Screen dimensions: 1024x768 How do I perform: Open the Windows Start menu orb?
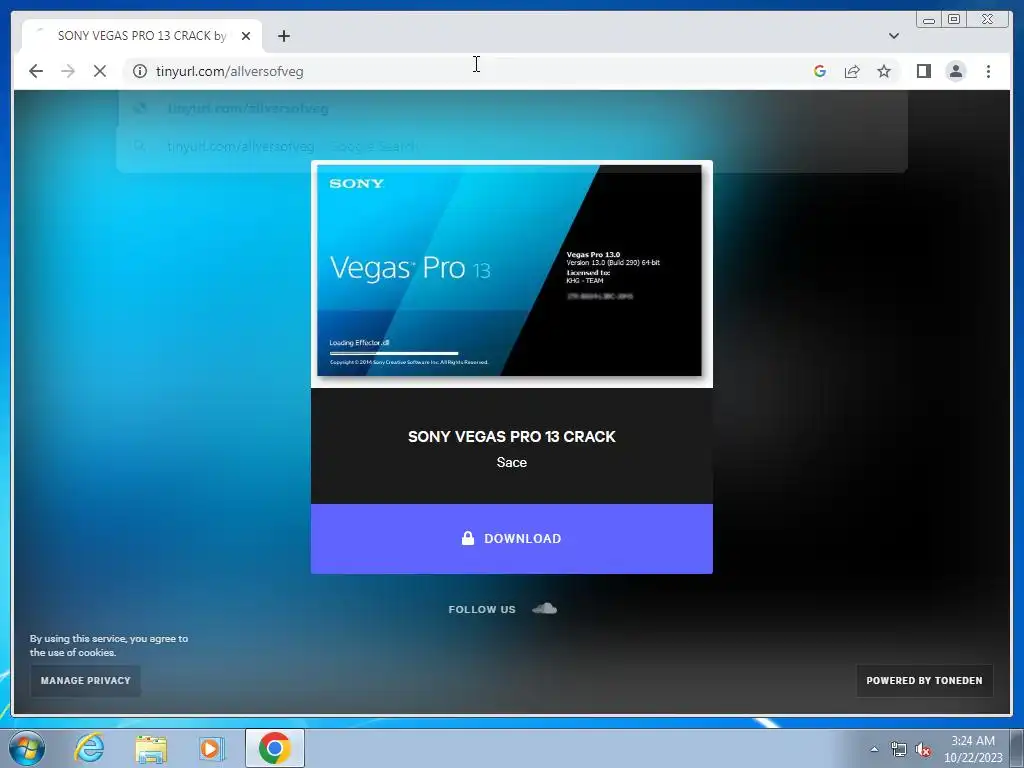coord(27,748)
